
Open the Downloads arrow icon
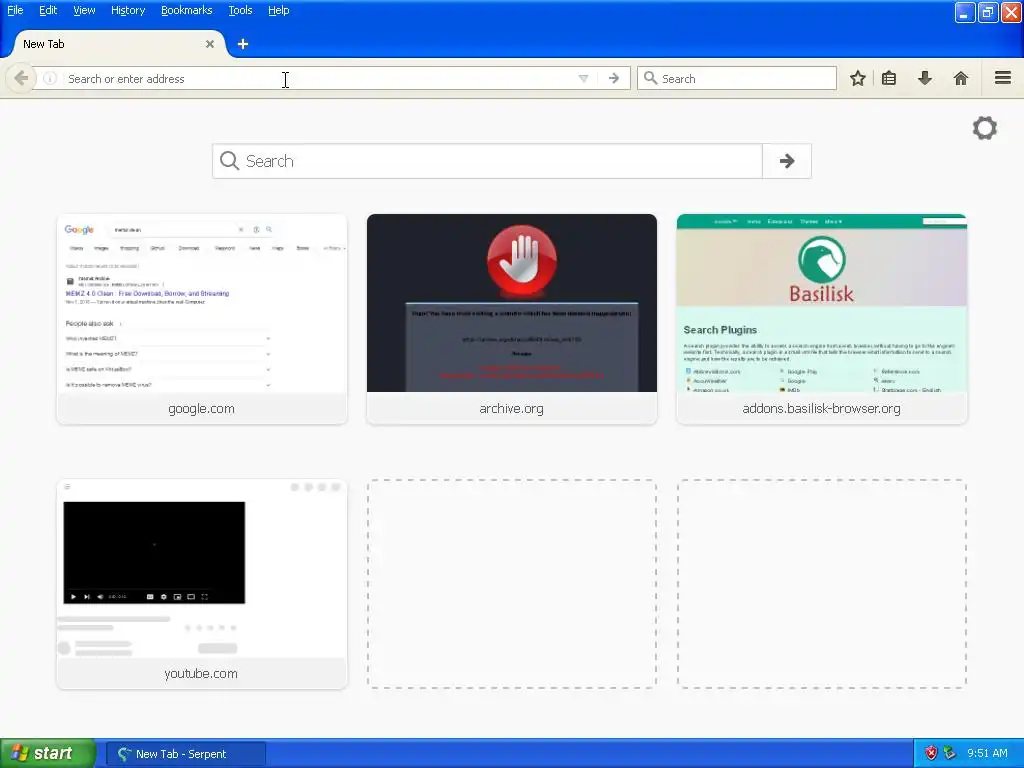pyautogui.click(x=925, y=78)
